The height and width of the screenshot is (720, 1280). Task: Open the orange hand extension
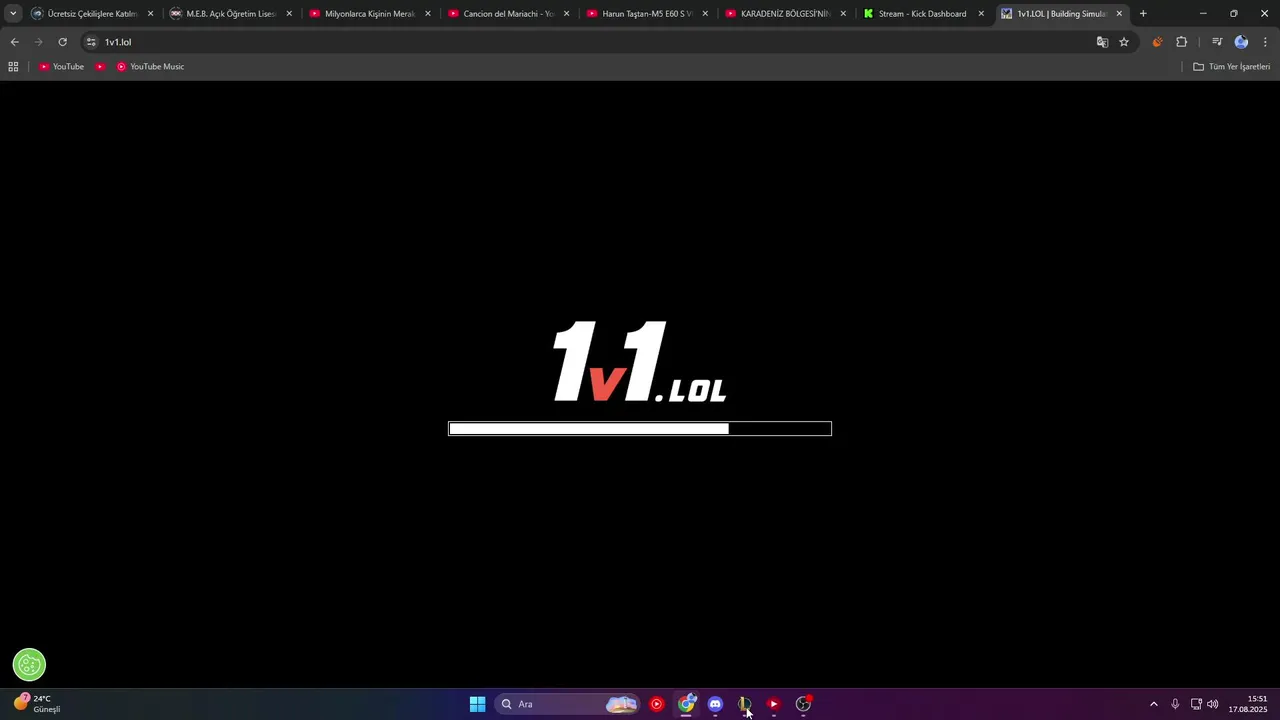click(1157, 42)
